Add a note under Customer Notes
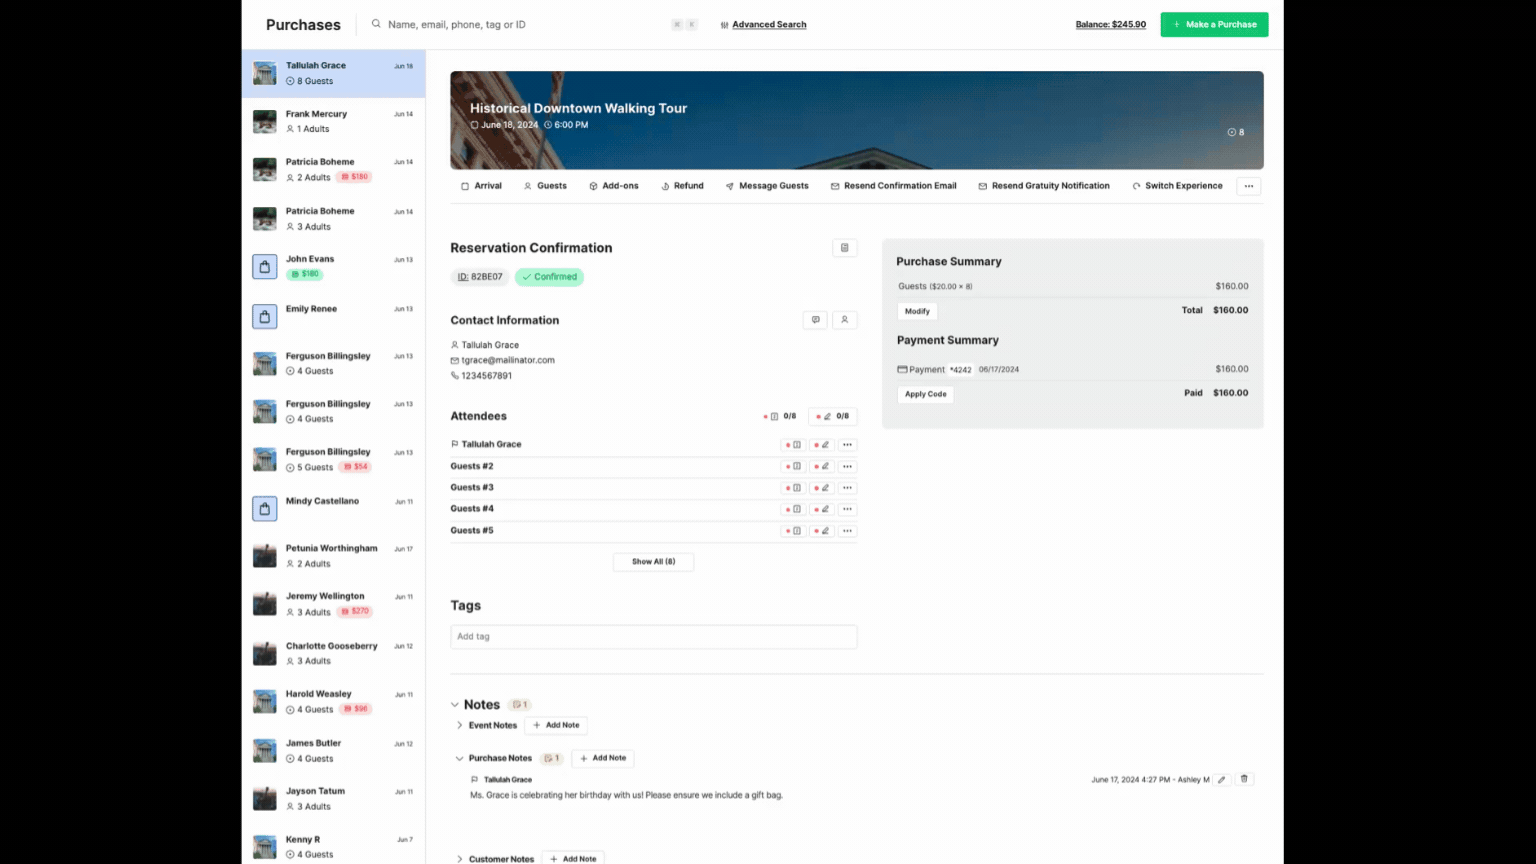This screenshot has width=1536, height=864. [573, 858]
